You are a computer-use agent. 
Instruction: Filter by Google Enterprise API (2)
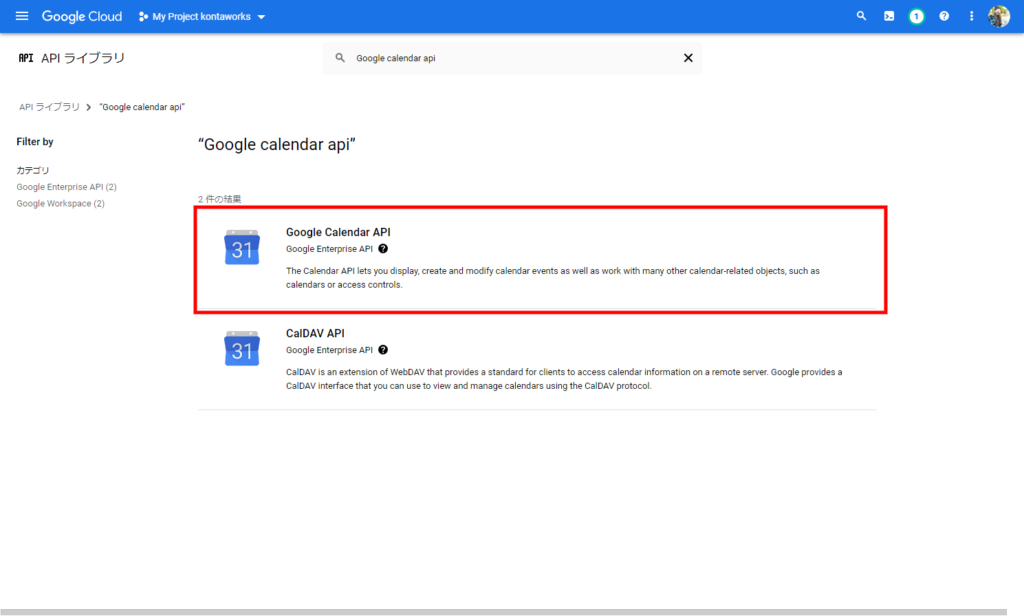(x=67, y=187)
